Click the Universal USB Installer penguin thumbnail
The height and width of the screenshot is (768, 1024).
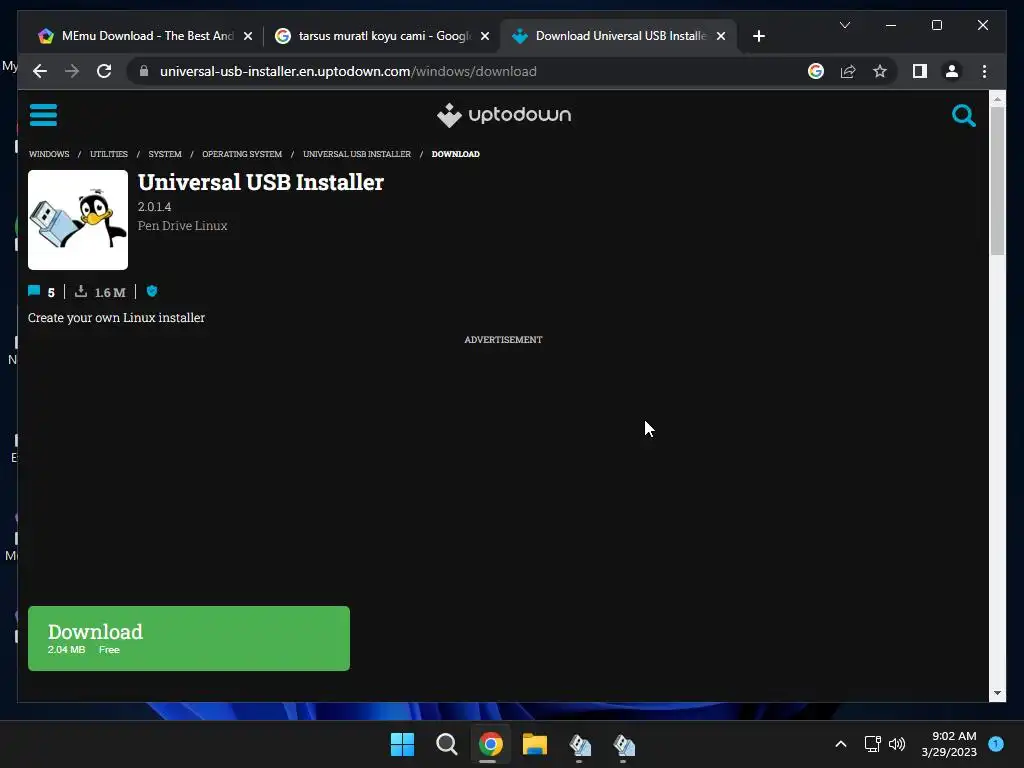coord(78,220)
